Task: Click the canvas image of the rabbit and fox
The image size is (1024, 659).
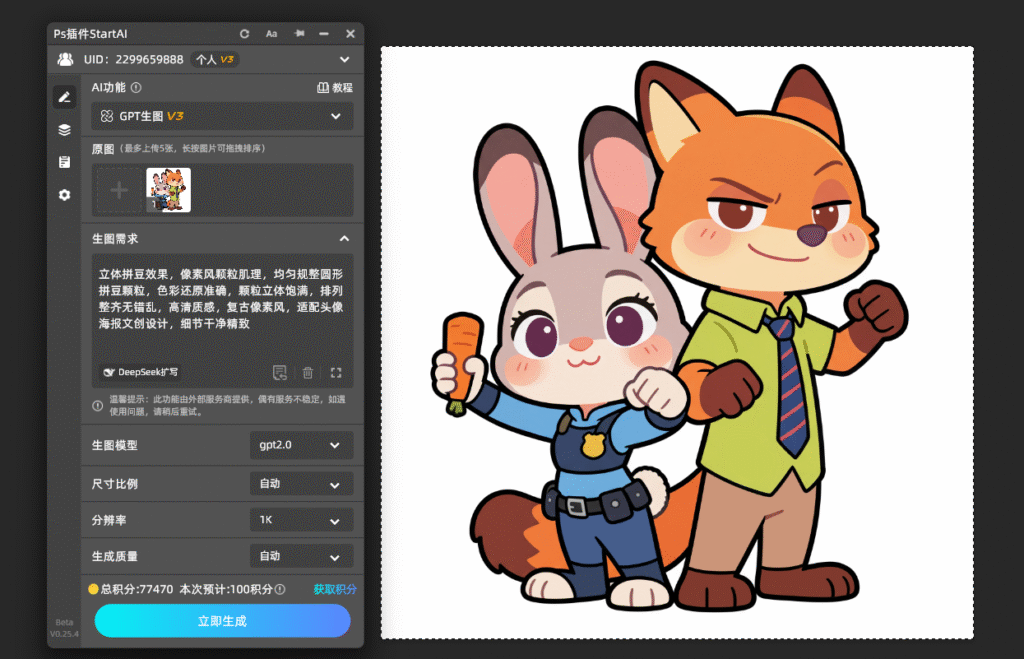Action: [x=677, y=343]
